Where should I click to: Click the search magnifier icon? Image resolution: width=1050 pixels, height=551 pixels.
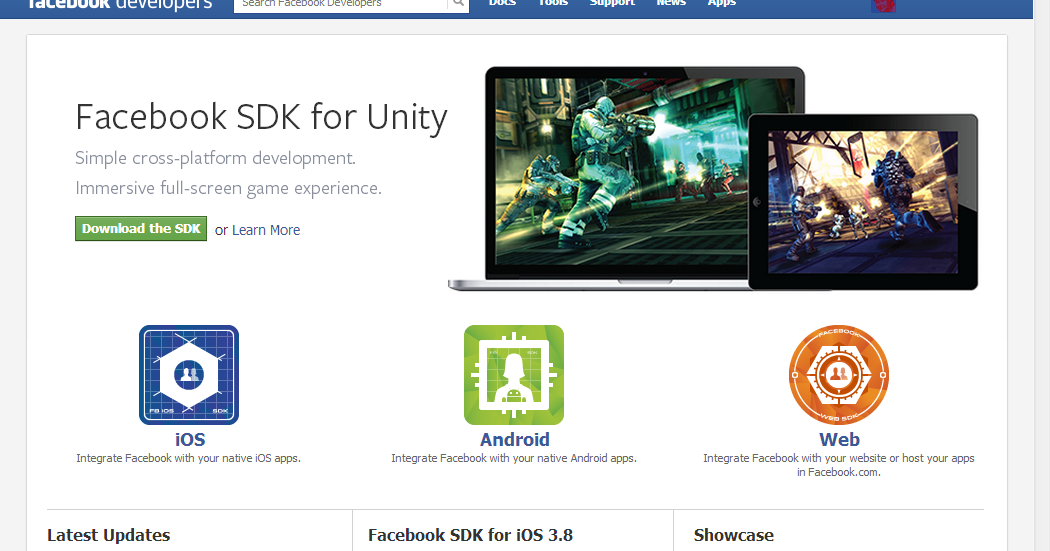[x=458, y=3]
